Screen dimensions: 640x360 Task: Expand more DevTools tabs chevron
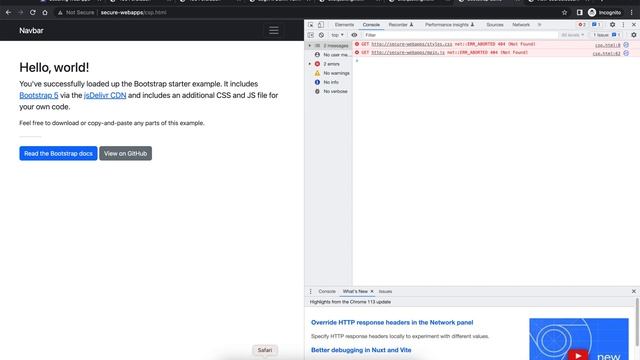[x=539, y=25]
